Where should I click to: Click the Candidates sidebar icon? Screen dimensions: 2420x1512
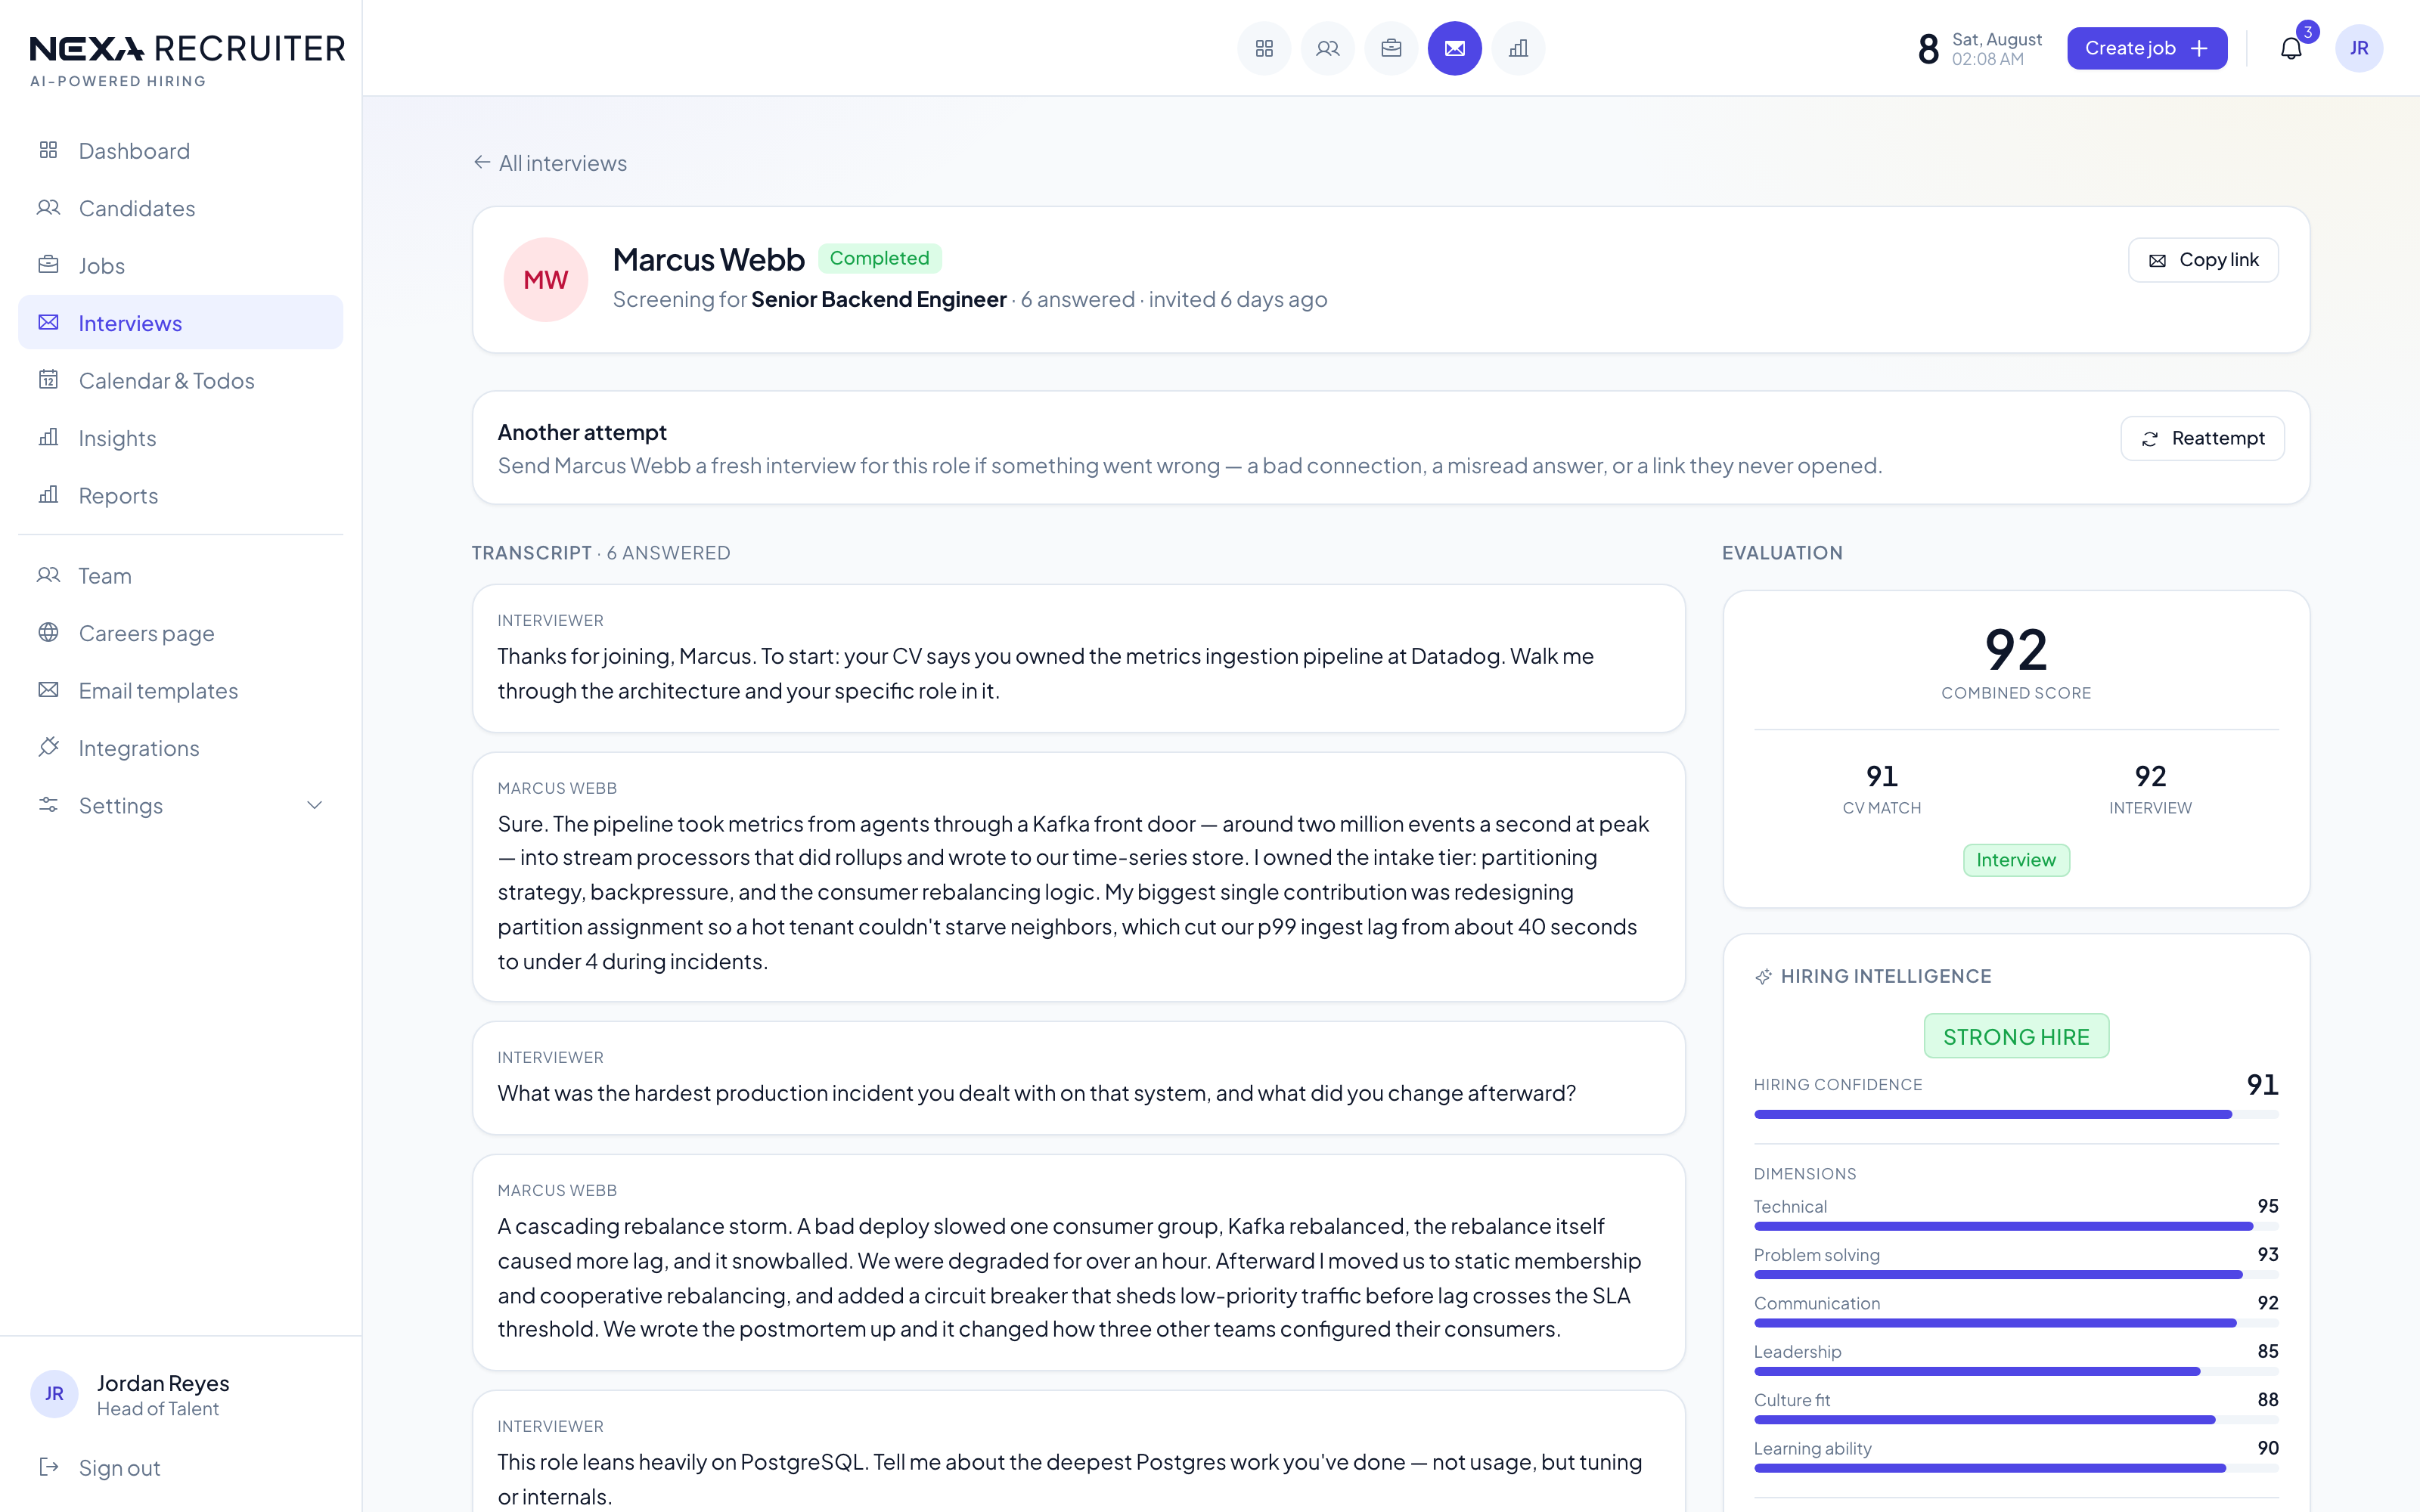(48, 208)
